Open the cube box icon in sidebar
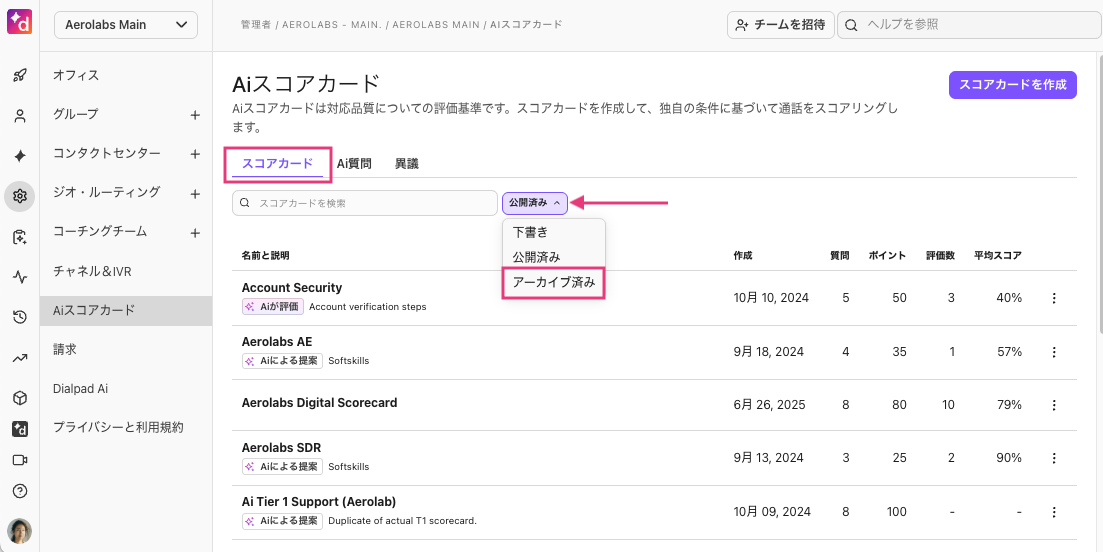 (20, 399)
